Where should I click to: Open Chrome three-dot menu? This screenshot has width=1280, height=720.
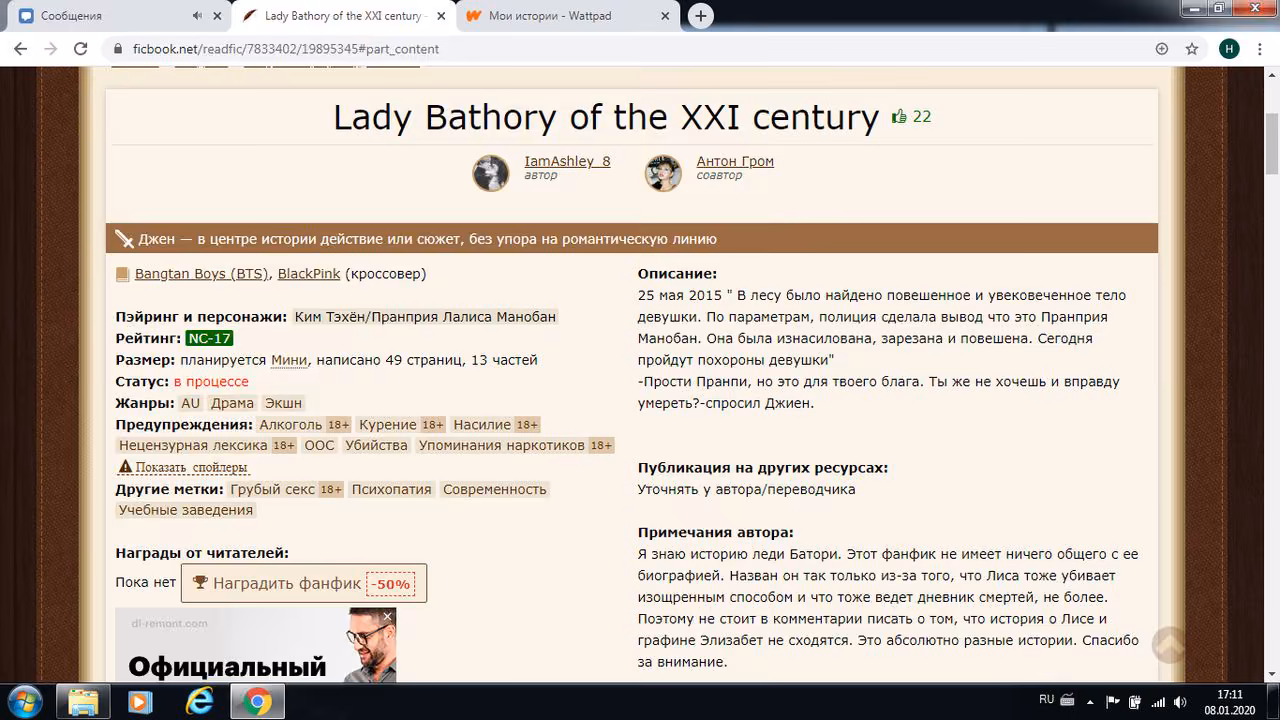(x=1260, y=49)
